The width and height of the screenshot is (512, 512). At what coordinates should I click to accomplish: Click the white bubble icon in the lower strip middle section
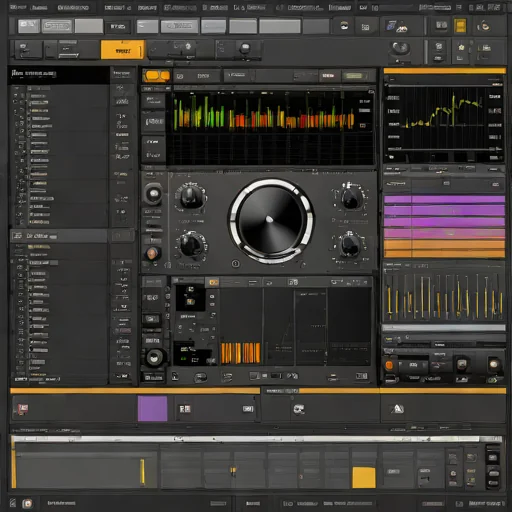click(298, 409)
